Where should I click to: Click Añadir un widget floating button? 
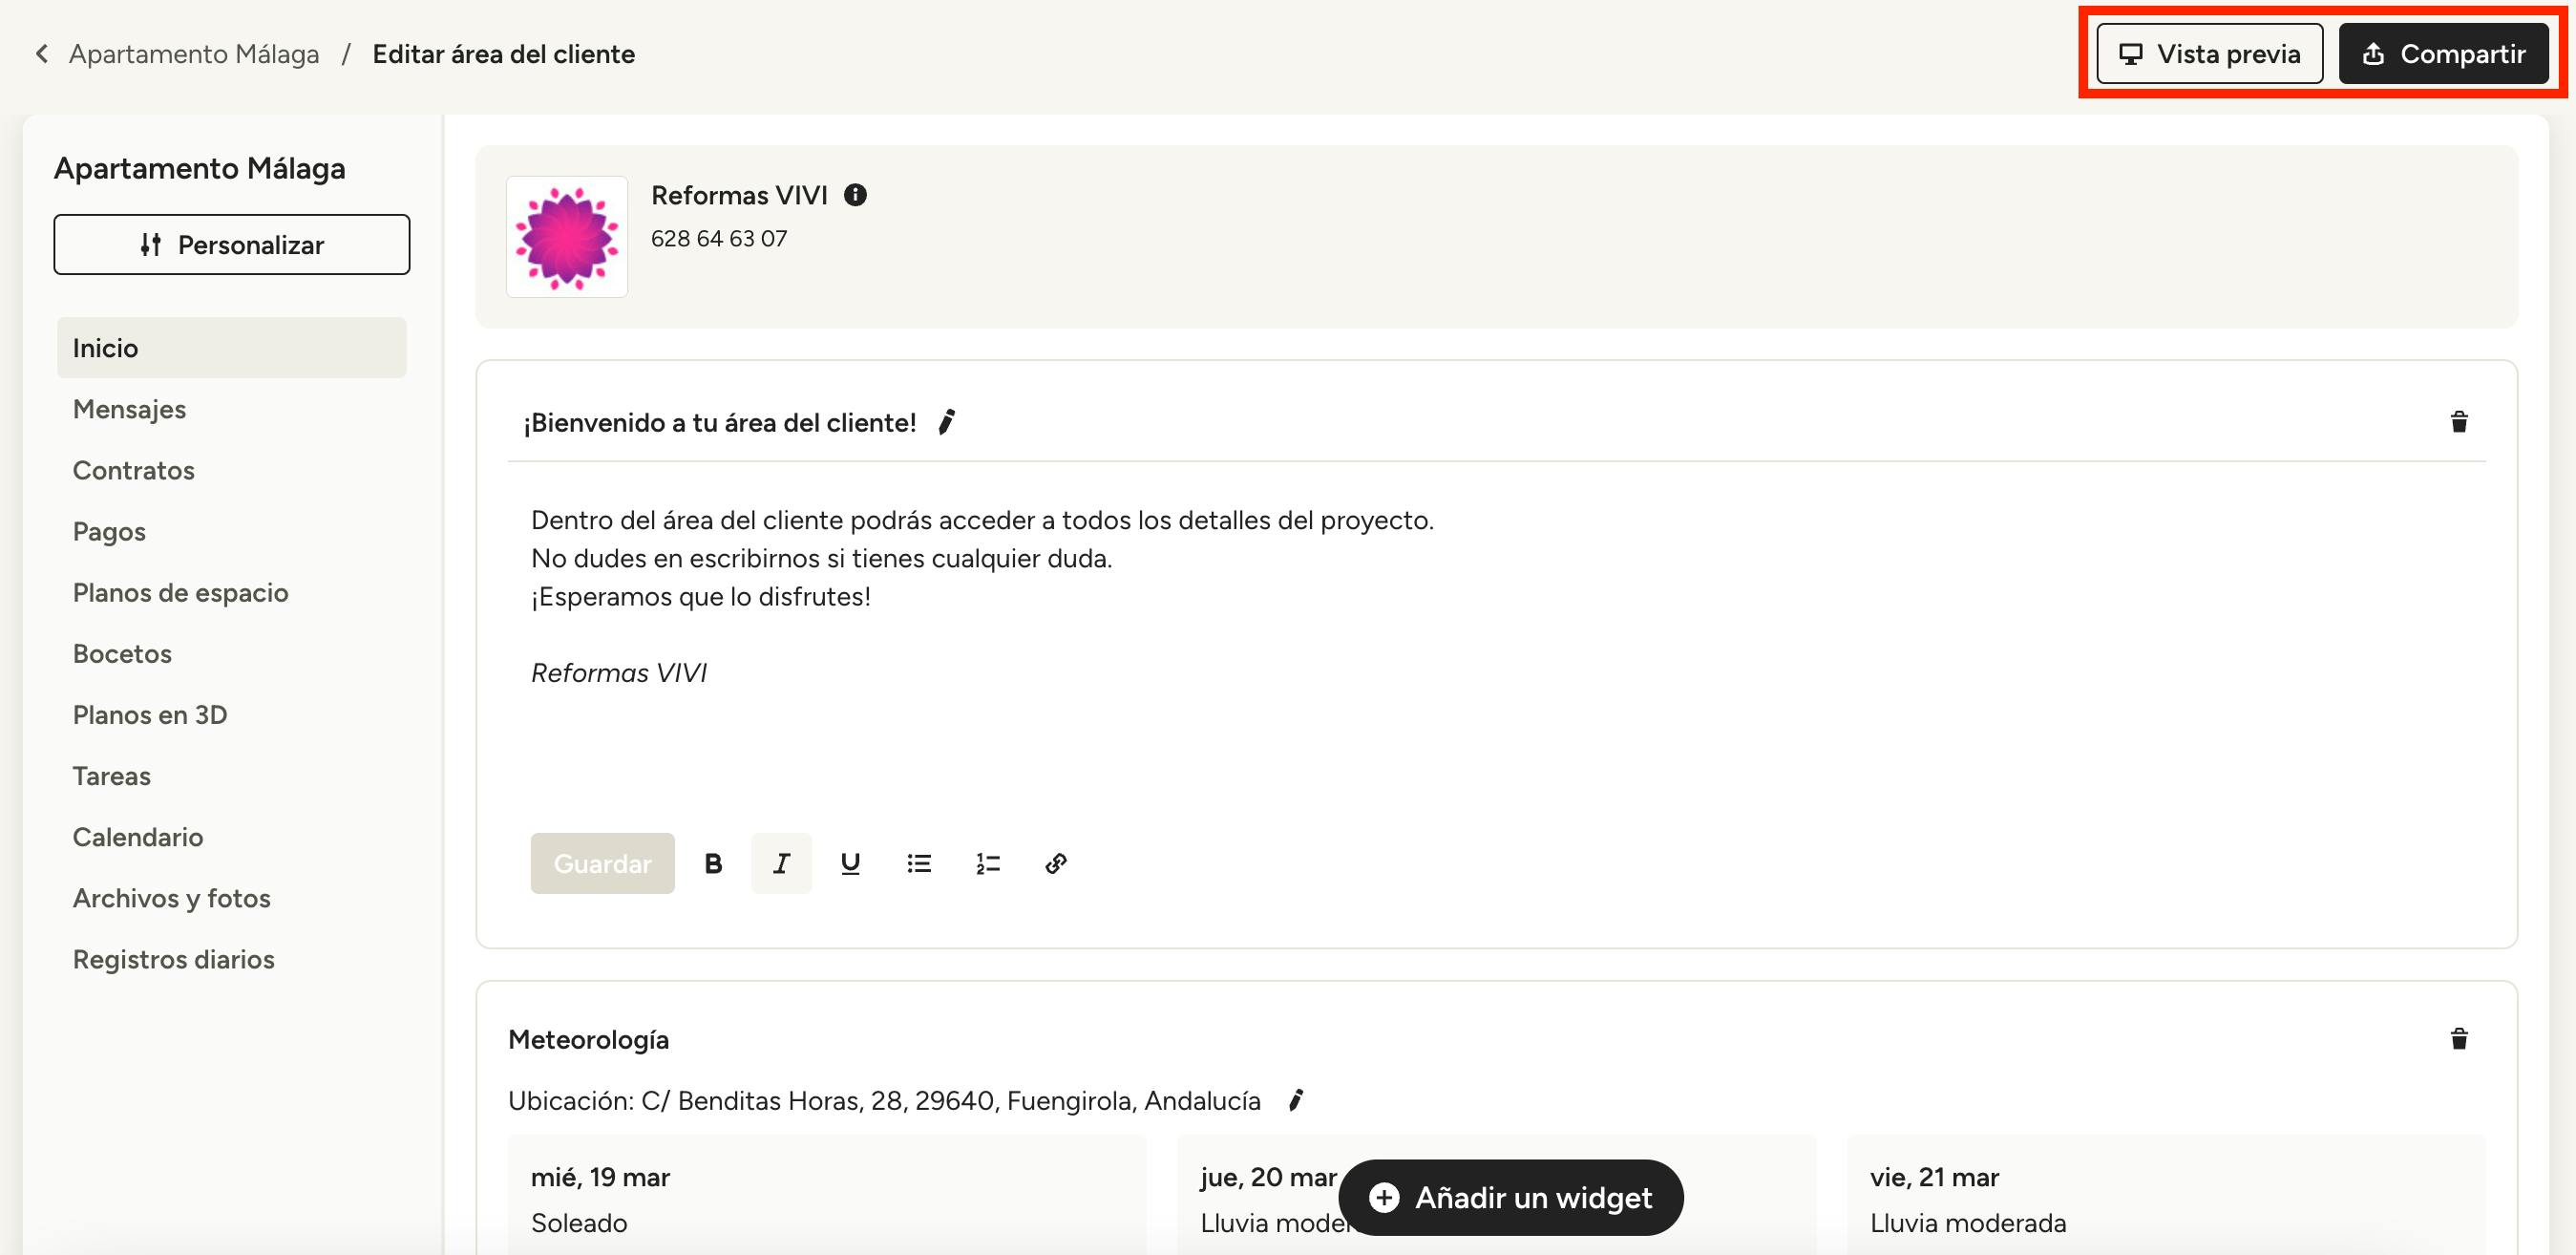click(1510, 1197)
